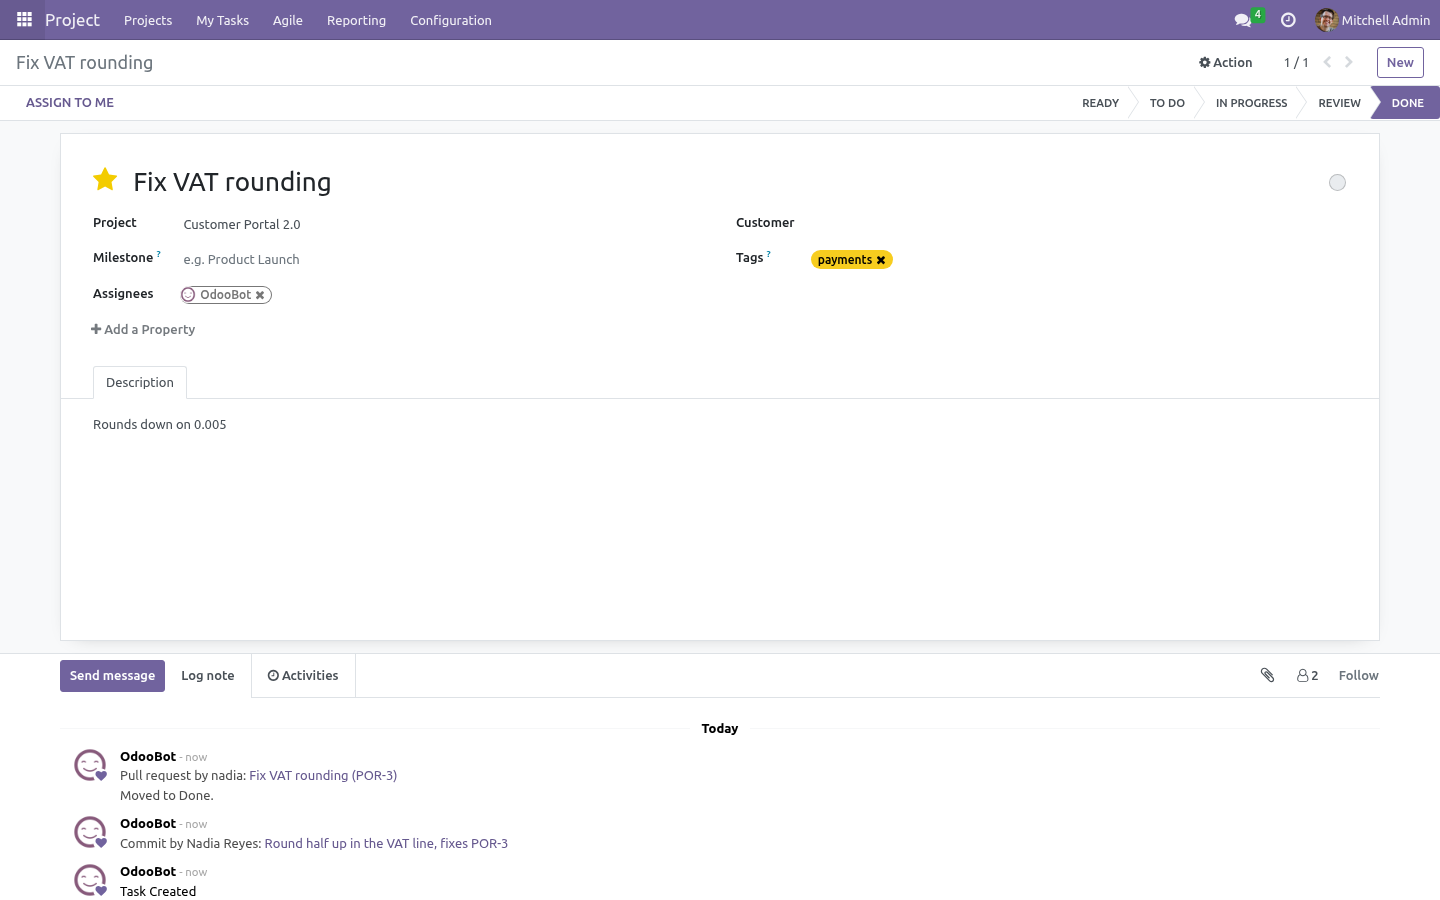Click the 'Moved to Done.' text
This screenshot has height=900, width=1440.
point(167,796)
